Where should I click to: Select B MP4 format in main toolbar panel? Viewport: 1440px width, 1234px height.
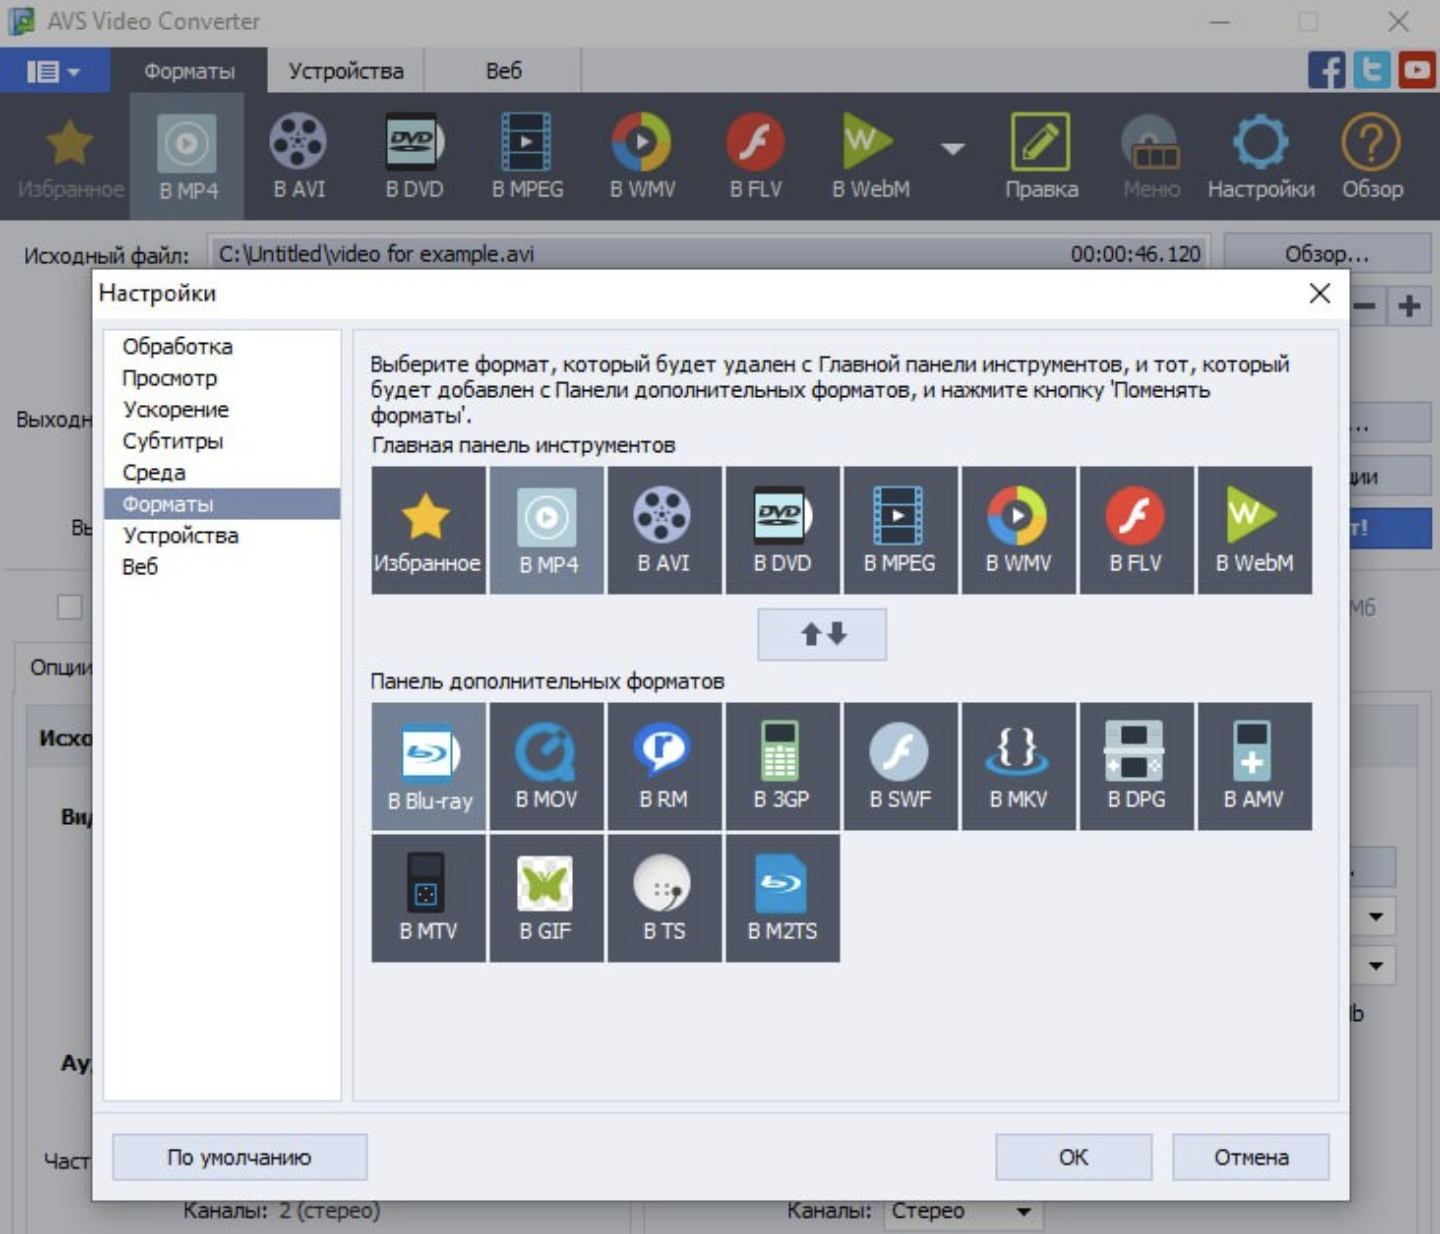pos(546,530)
